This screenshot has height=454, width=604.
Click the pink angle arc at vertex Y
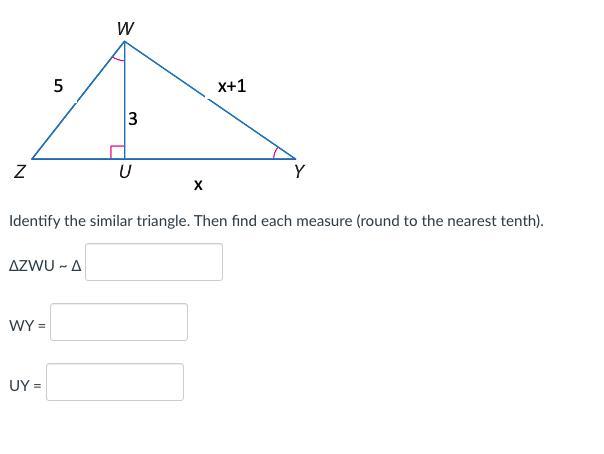tap(276, 152)
